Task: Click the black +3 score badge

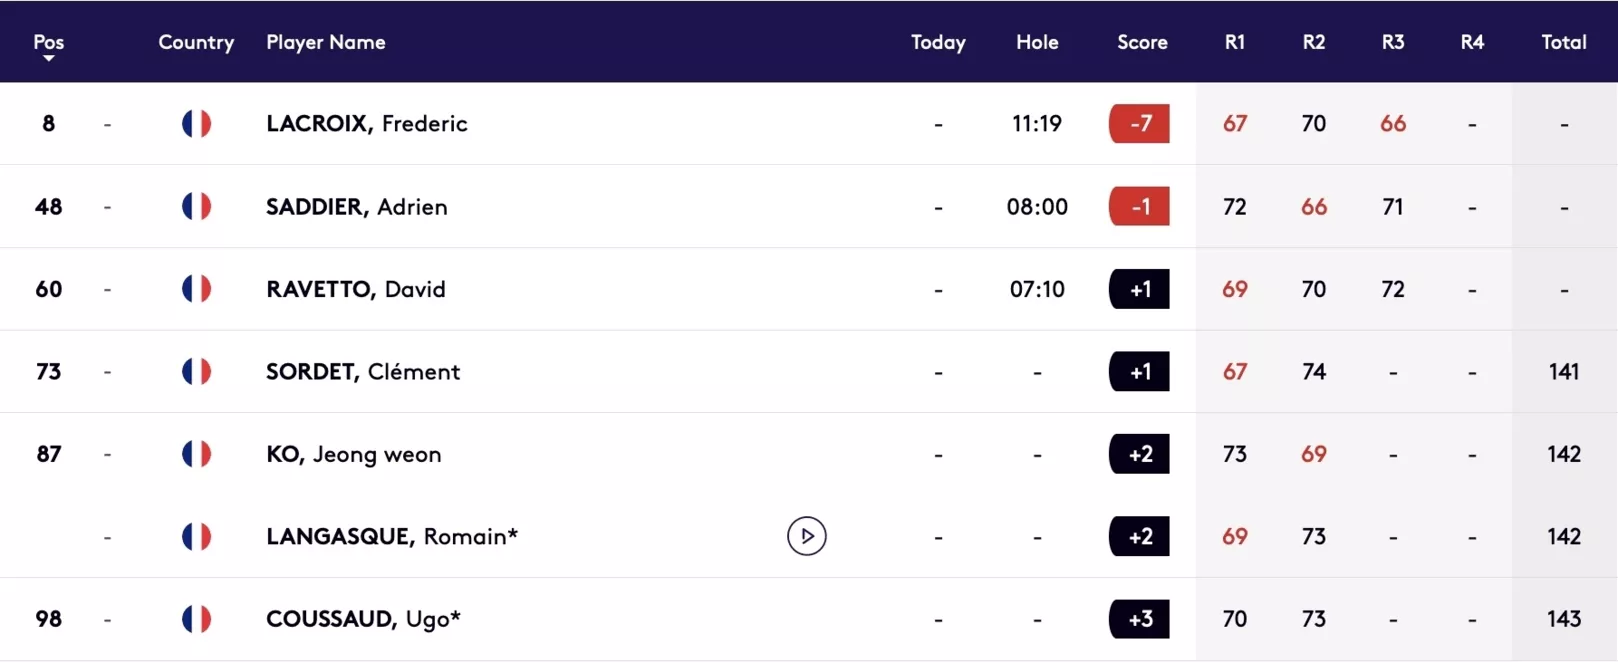Action: (x=1139, y=619)
